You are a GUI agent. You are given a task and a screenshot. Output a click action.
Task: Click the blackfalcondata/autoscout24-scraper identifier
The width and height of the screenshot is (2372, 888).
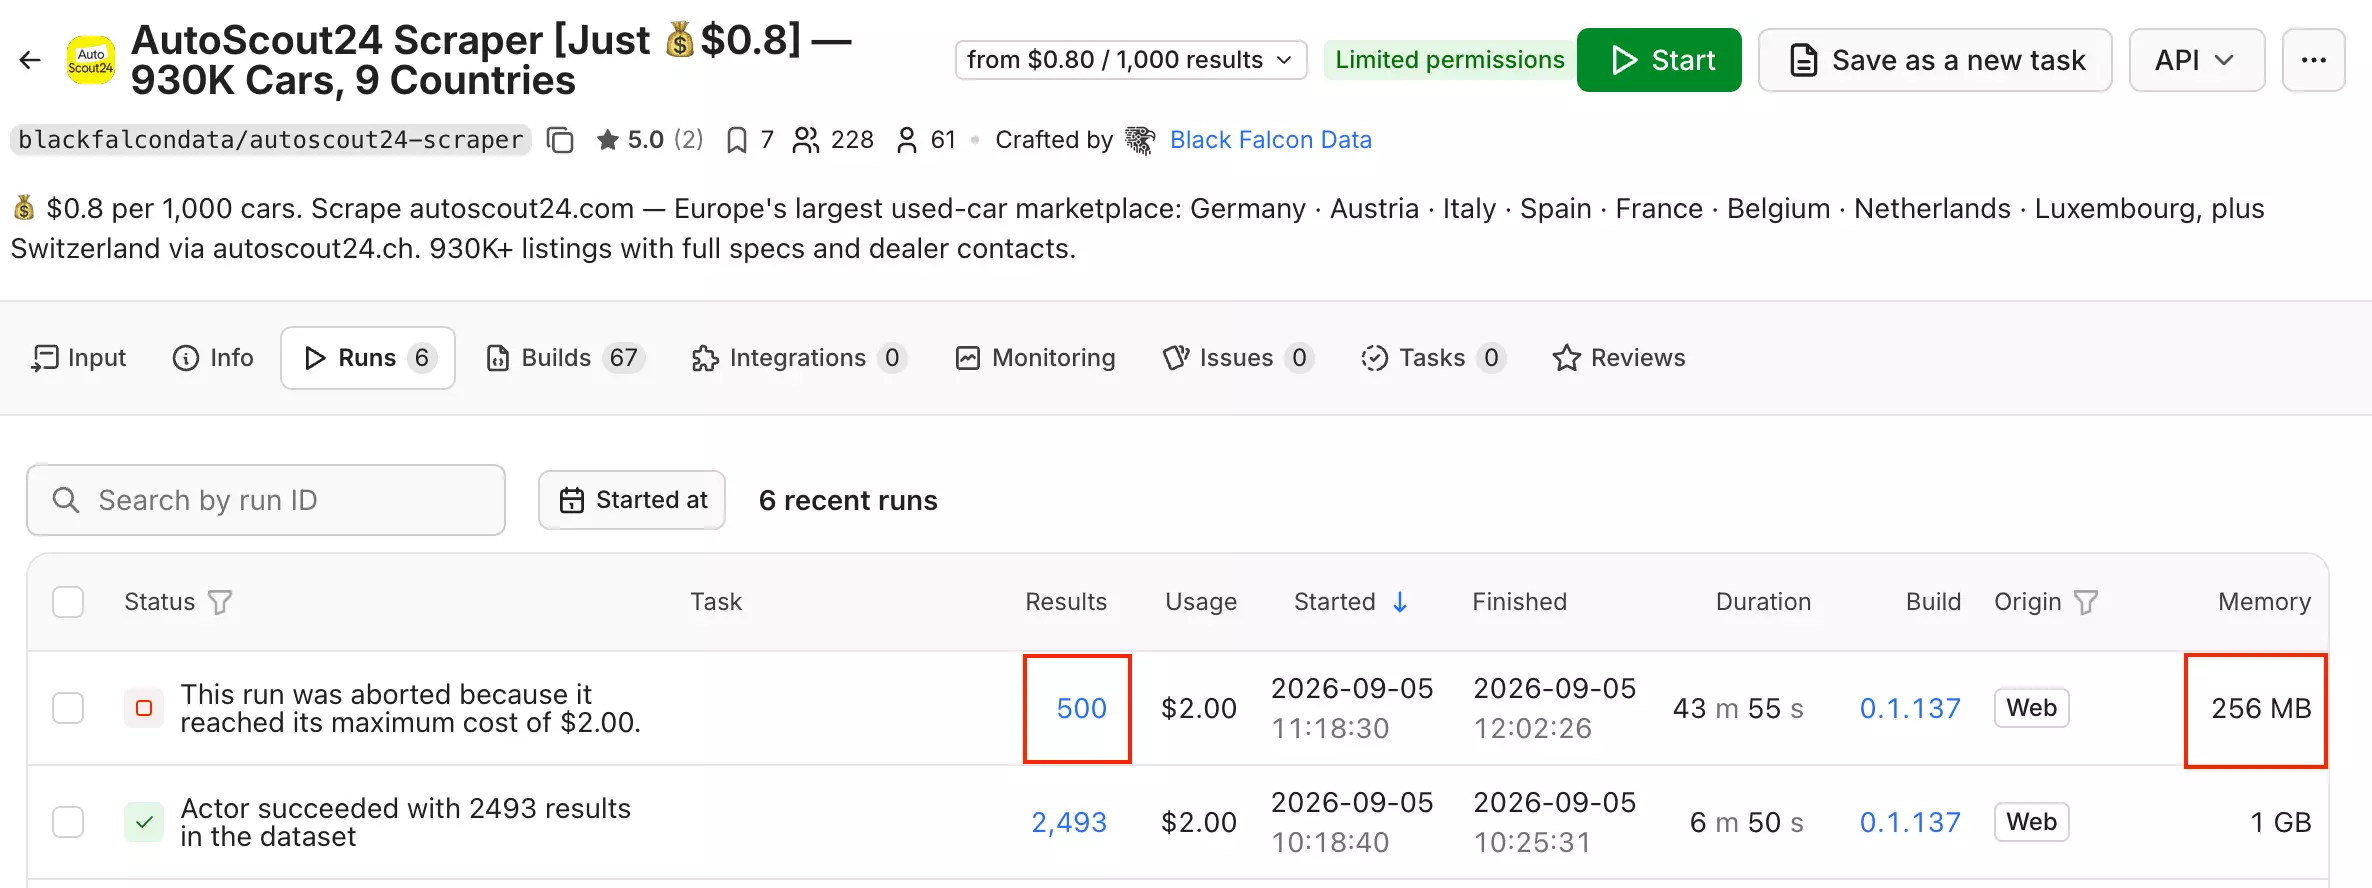click(x=271, y=140)
